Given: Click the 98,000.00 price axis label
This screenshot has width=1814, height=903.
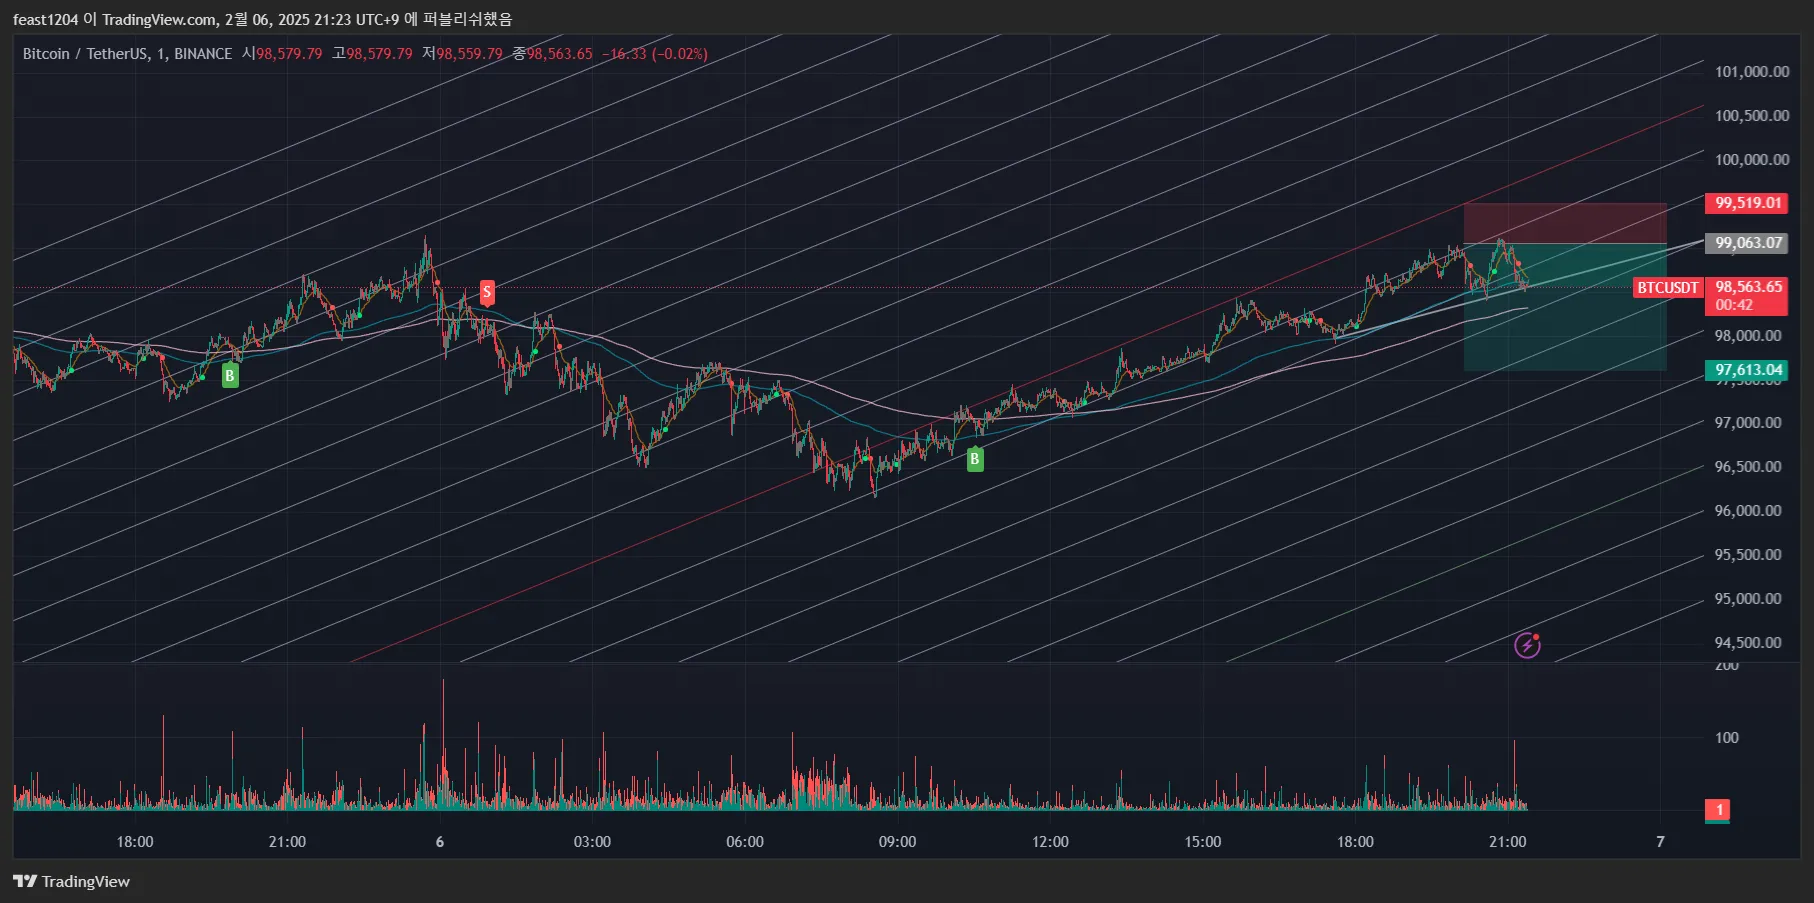Looking at the screenshot, I should 1748,336.
